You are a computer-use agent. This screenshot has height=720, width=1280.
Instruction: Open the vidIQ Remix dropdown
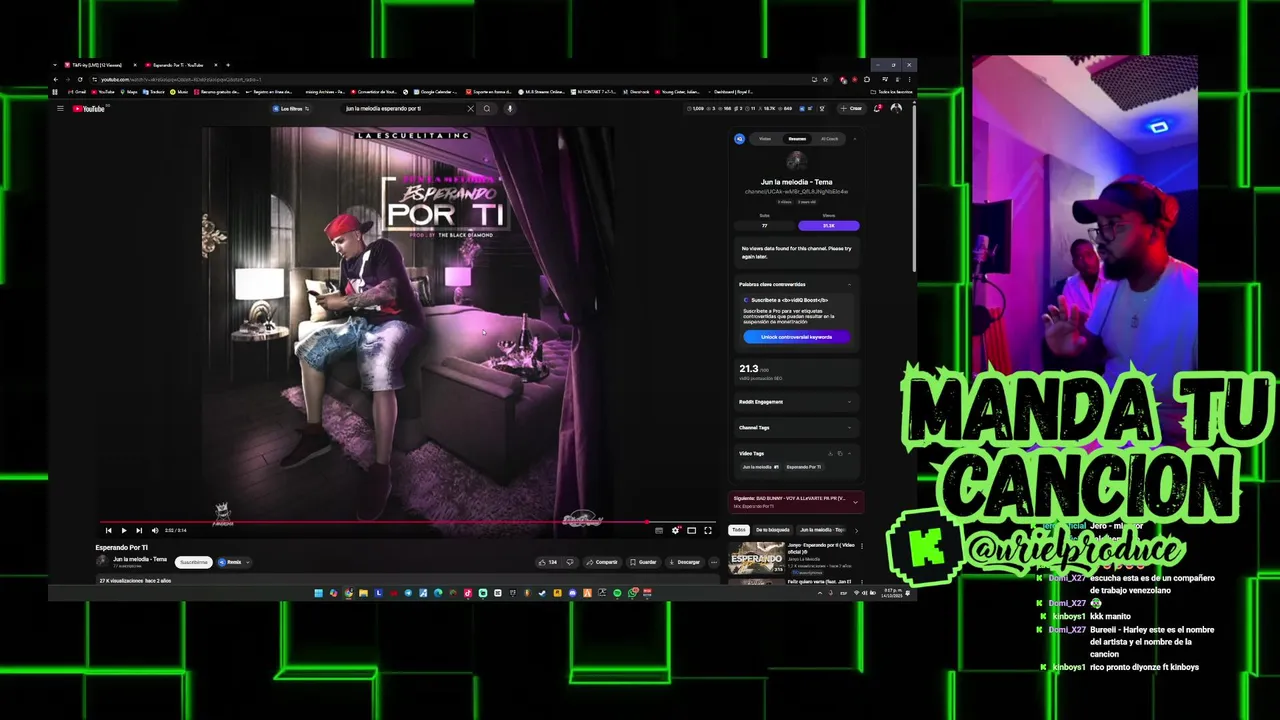pos(234,562)
